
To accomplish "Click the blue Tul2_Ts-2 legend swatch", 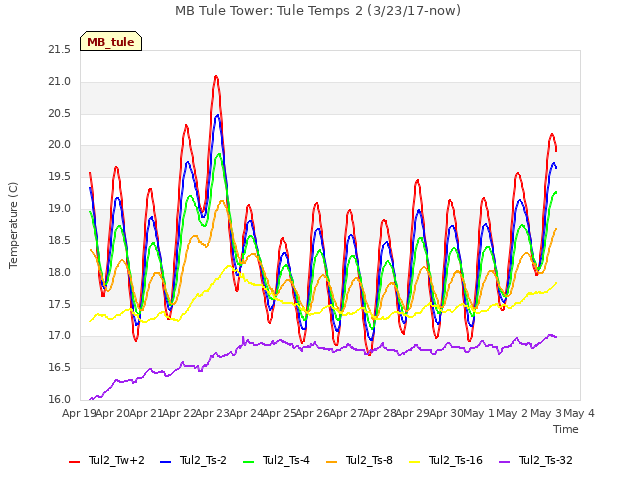I will (x=165, y=461).
